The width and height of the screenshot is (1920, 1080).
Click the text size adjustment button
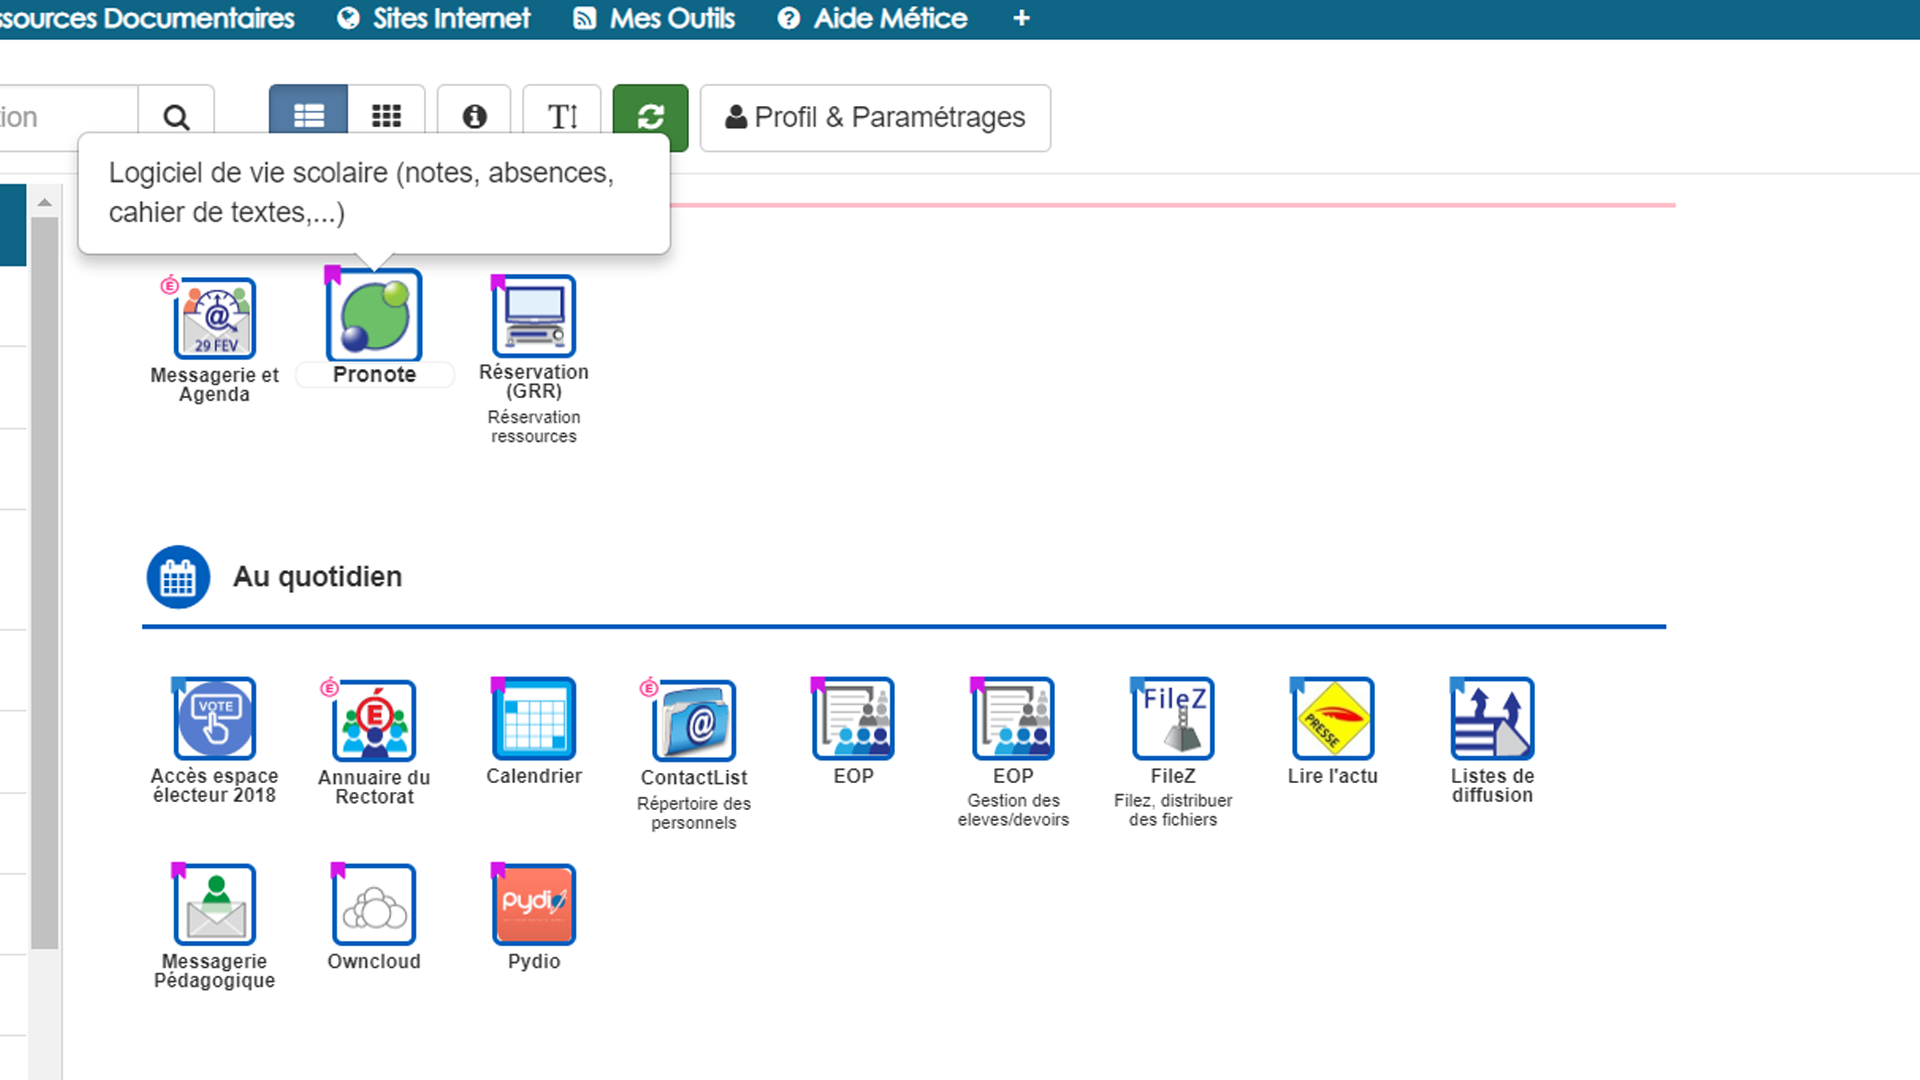pyautogui.click(x=562, y=117)
